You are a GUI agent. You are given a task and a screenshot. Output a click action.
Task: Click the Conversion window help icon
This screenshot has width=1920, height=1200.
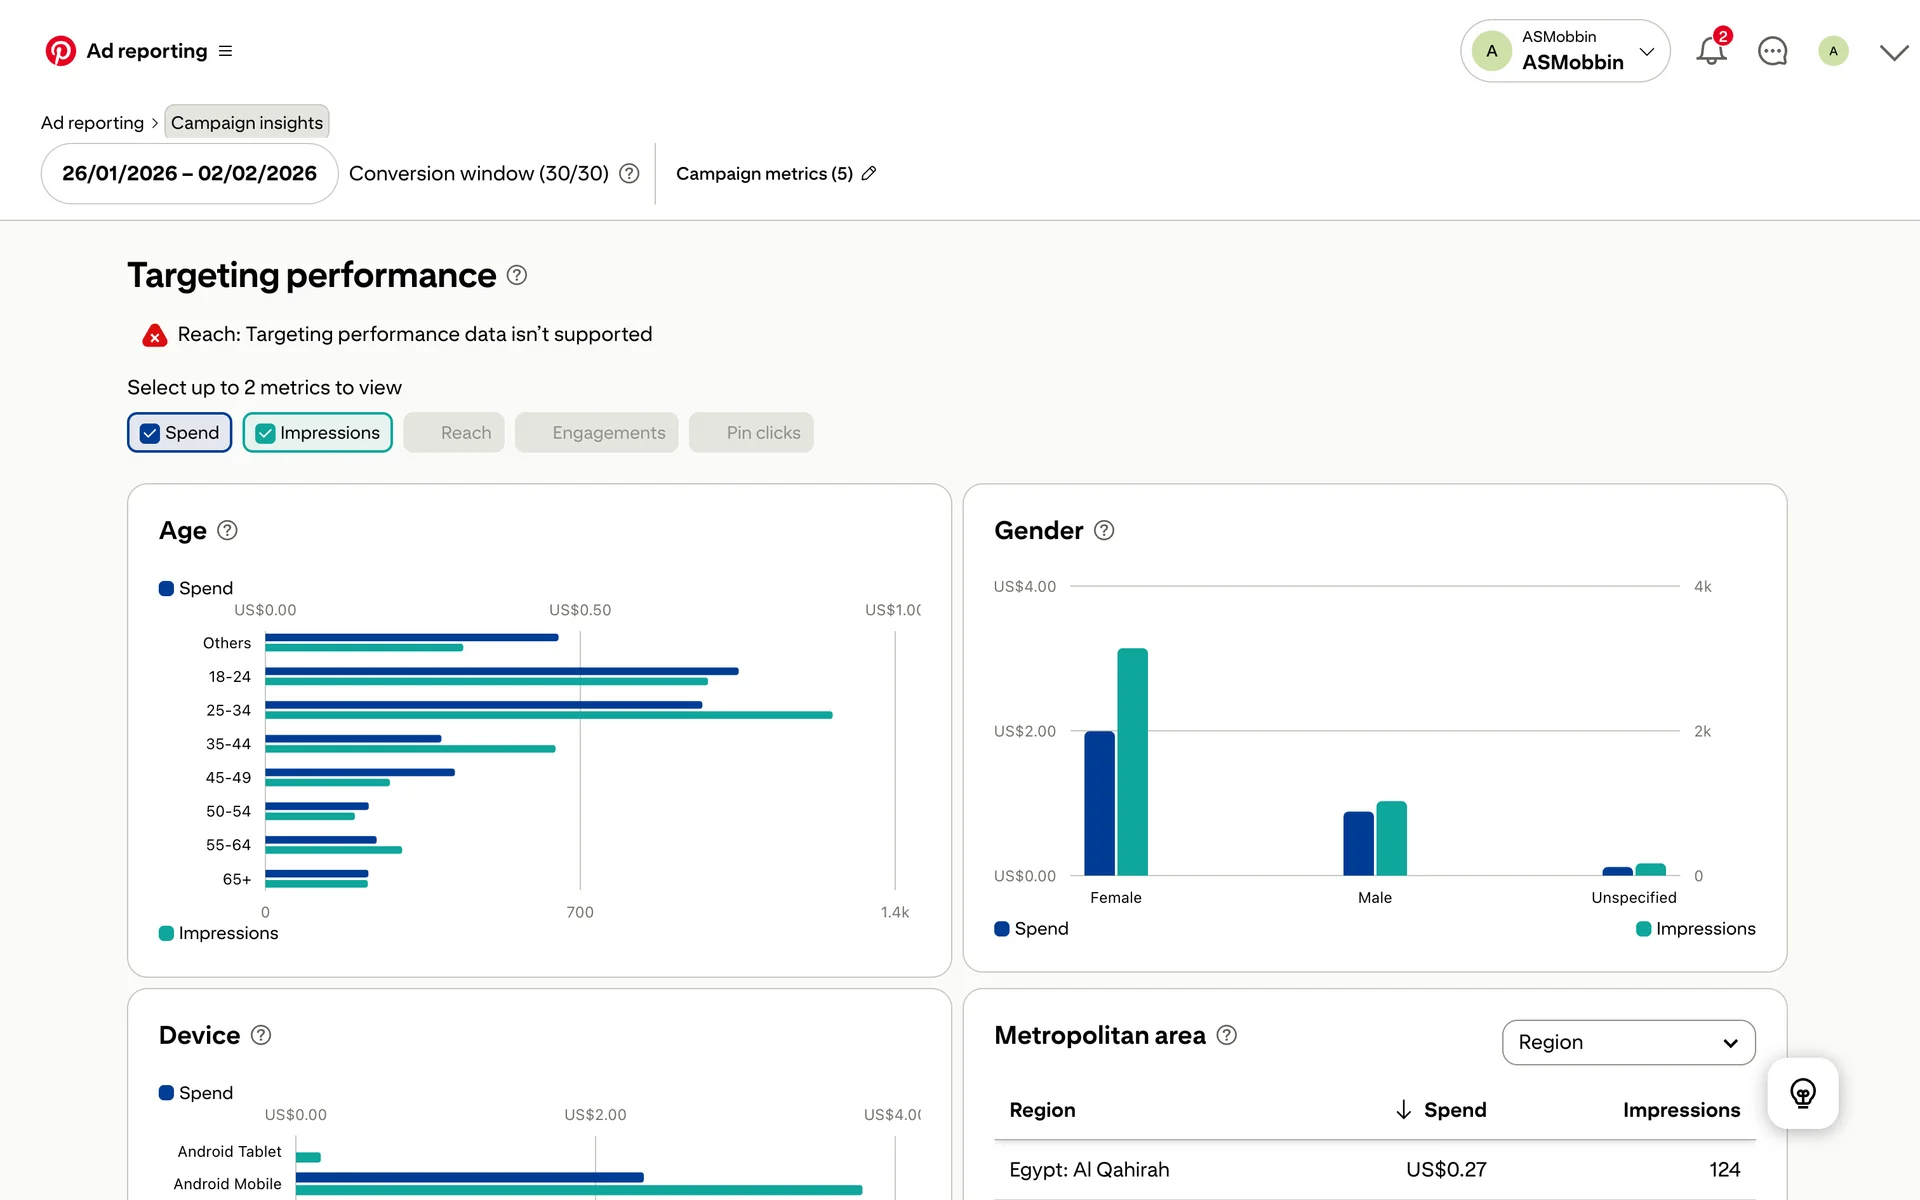(x=629, y=173)
